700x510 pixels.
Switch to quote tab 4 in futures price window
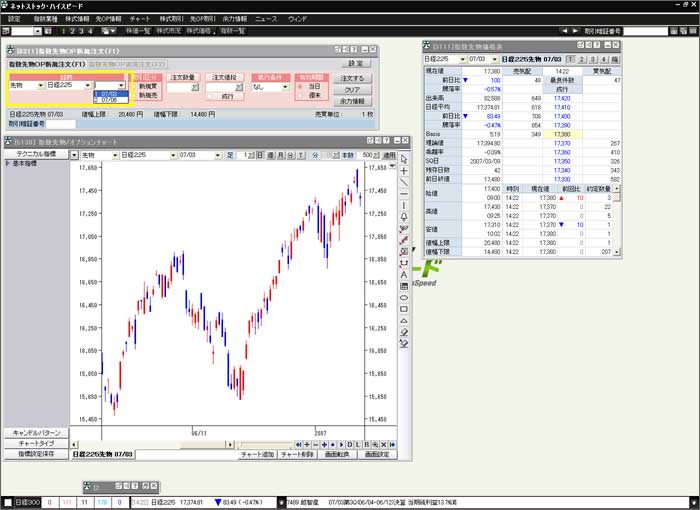click(604, 59)
